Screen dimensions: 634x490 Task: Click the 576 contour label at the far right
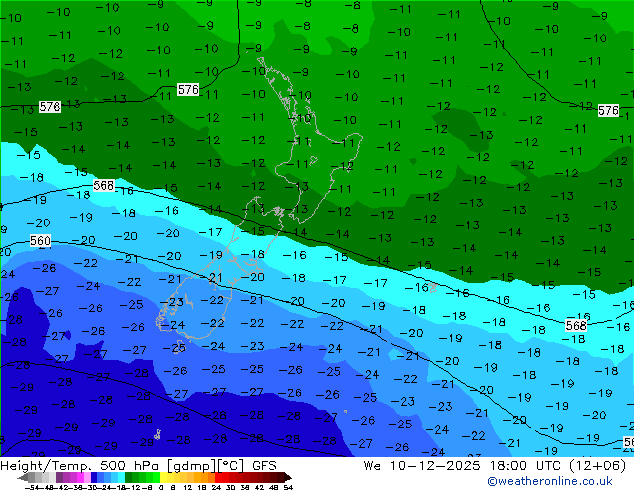(x=608, y=110)
